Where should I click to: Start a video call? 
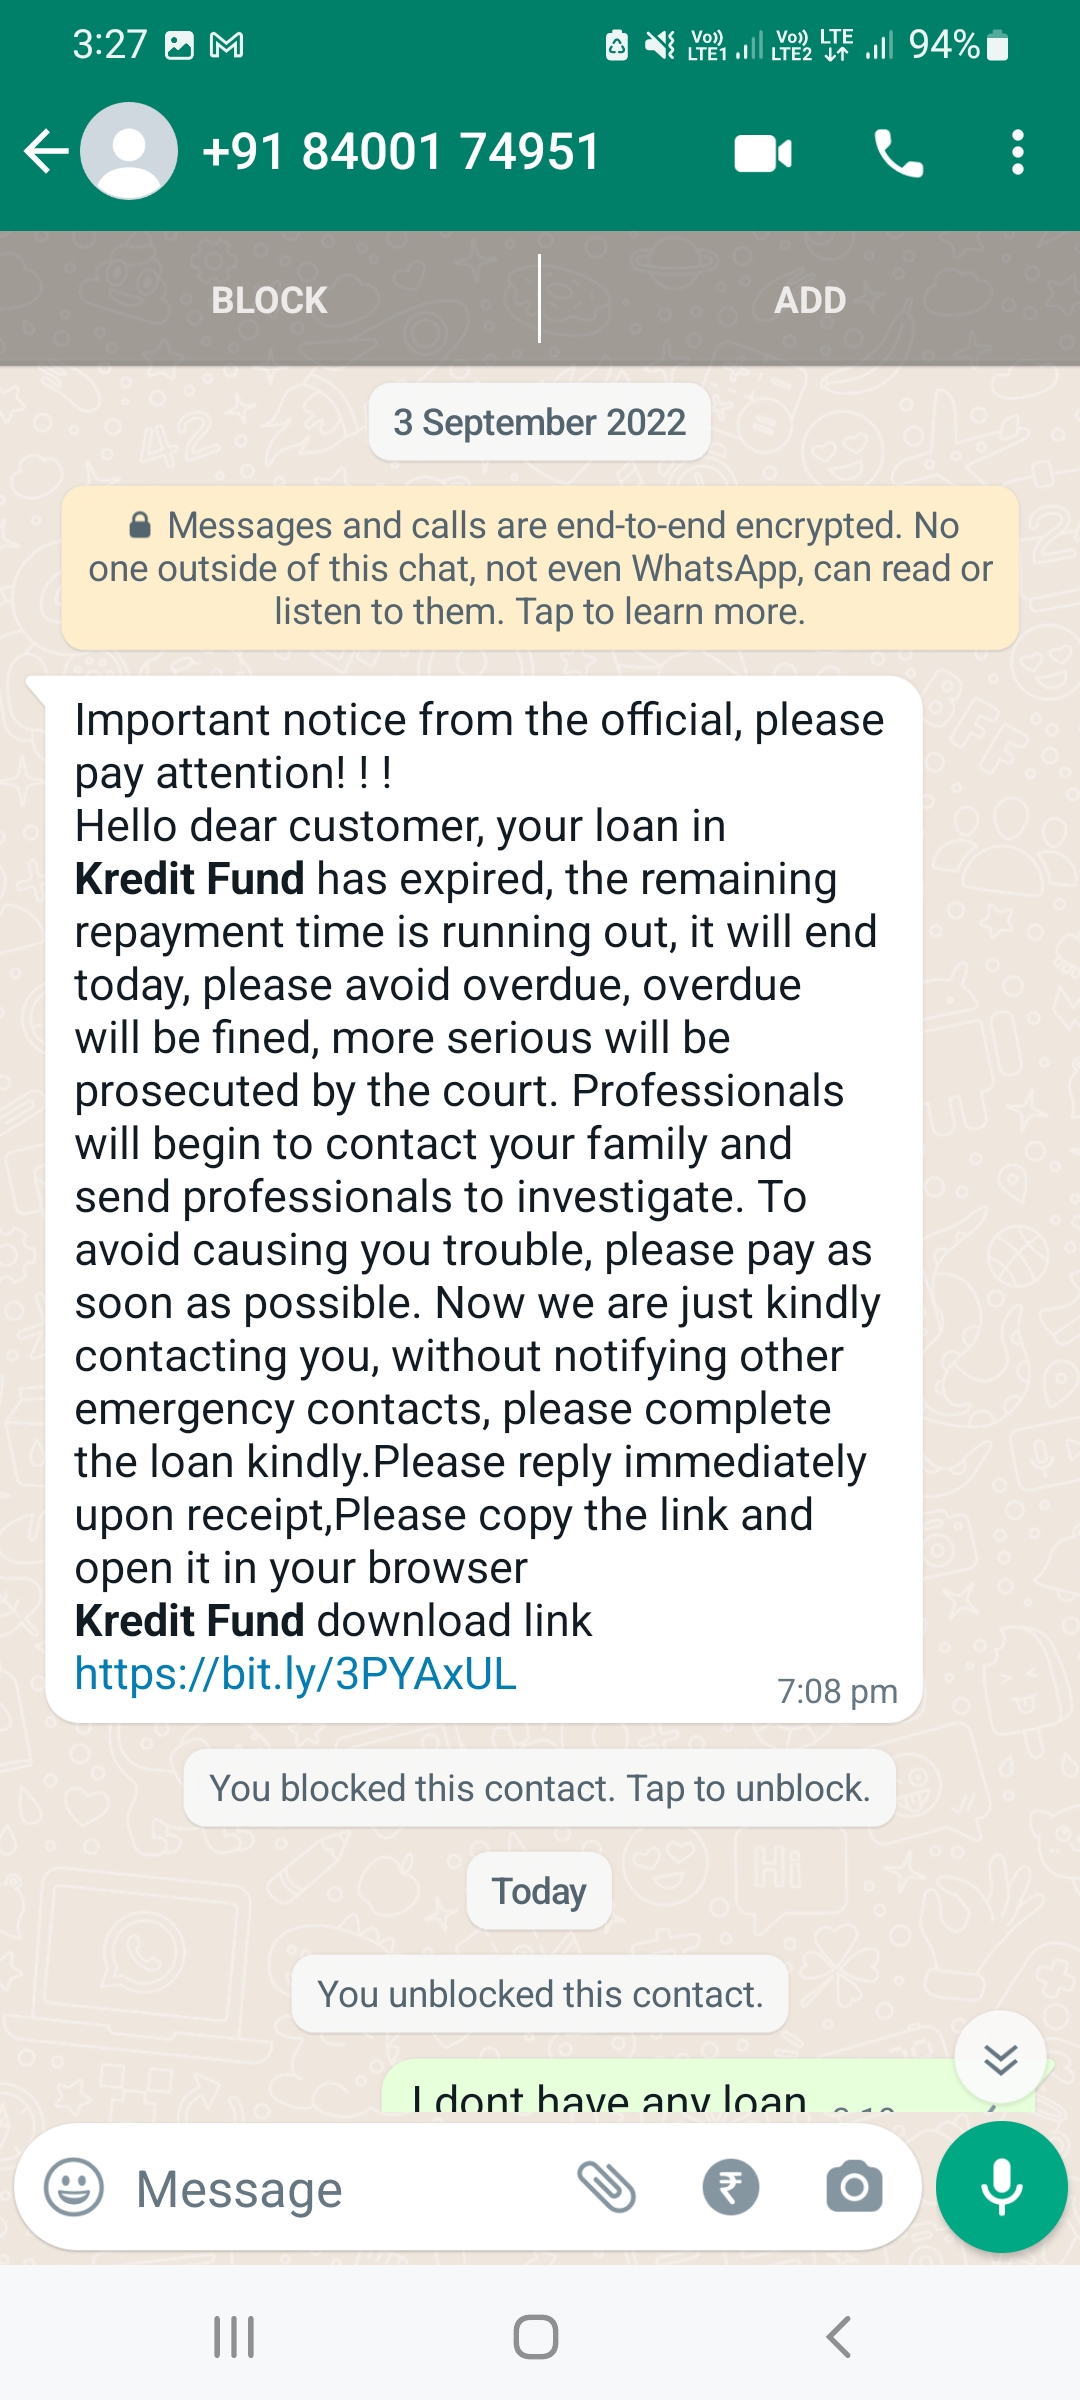pyautogui.click(x=763, y=154)
